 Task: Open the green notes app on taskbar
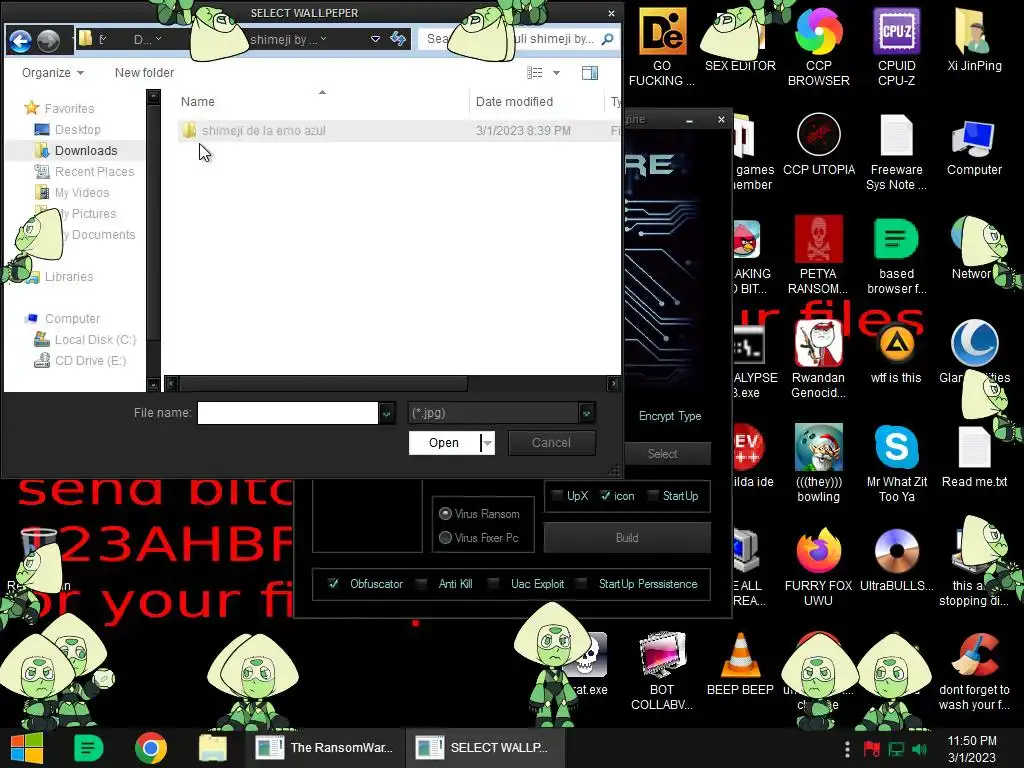(88, 748)
